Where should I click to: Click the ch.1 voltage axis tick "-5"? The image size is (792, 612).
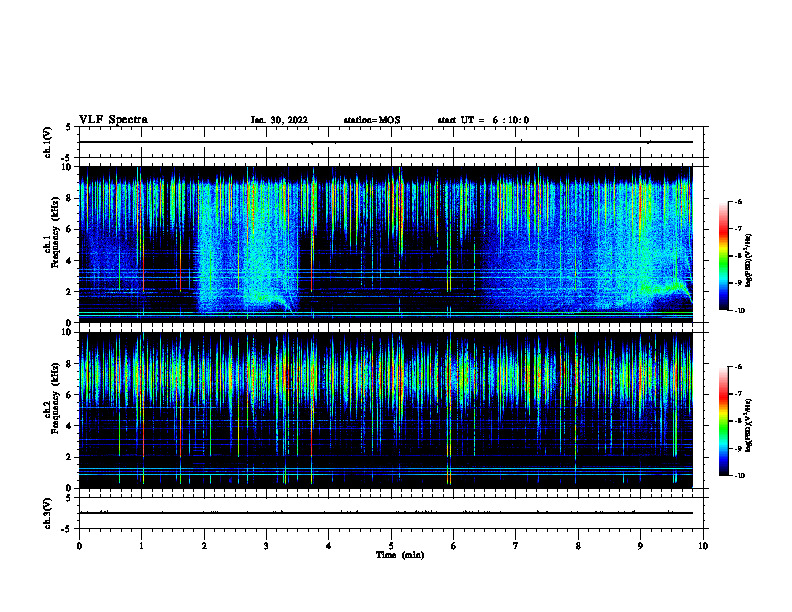67,158
